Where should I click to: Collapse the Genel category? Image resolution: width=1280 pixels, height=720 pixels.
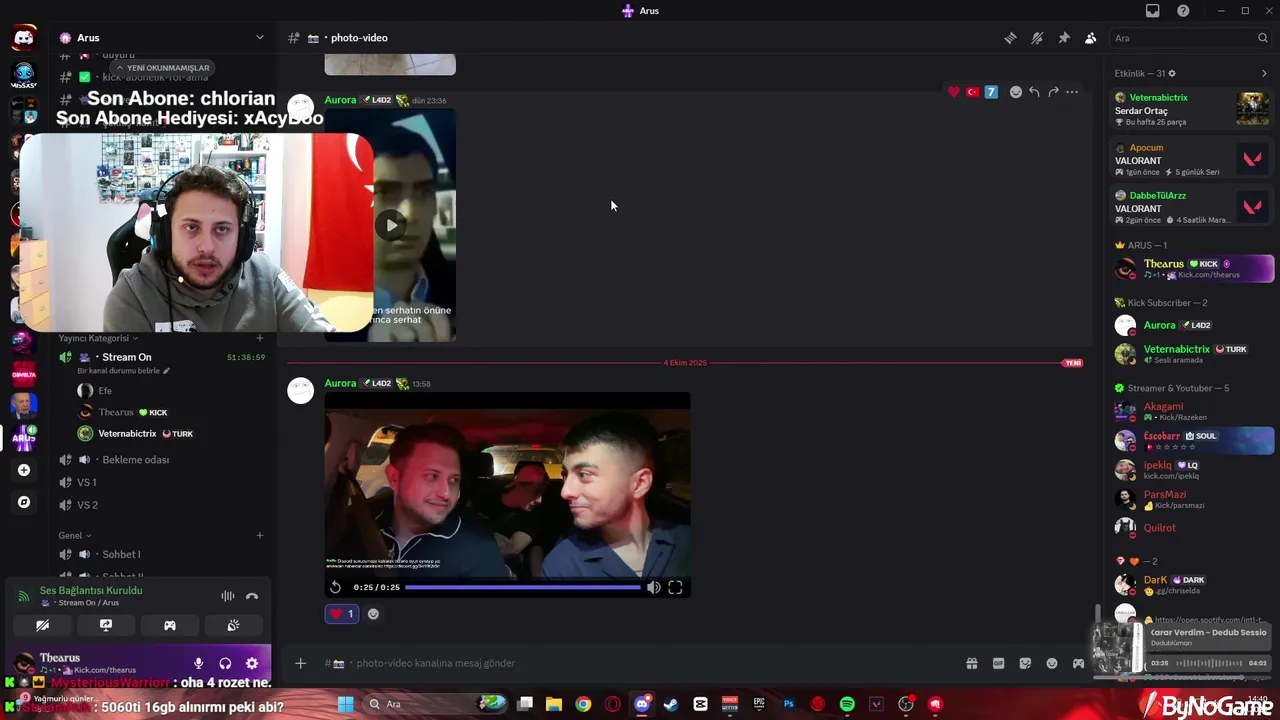pos(75,536)
